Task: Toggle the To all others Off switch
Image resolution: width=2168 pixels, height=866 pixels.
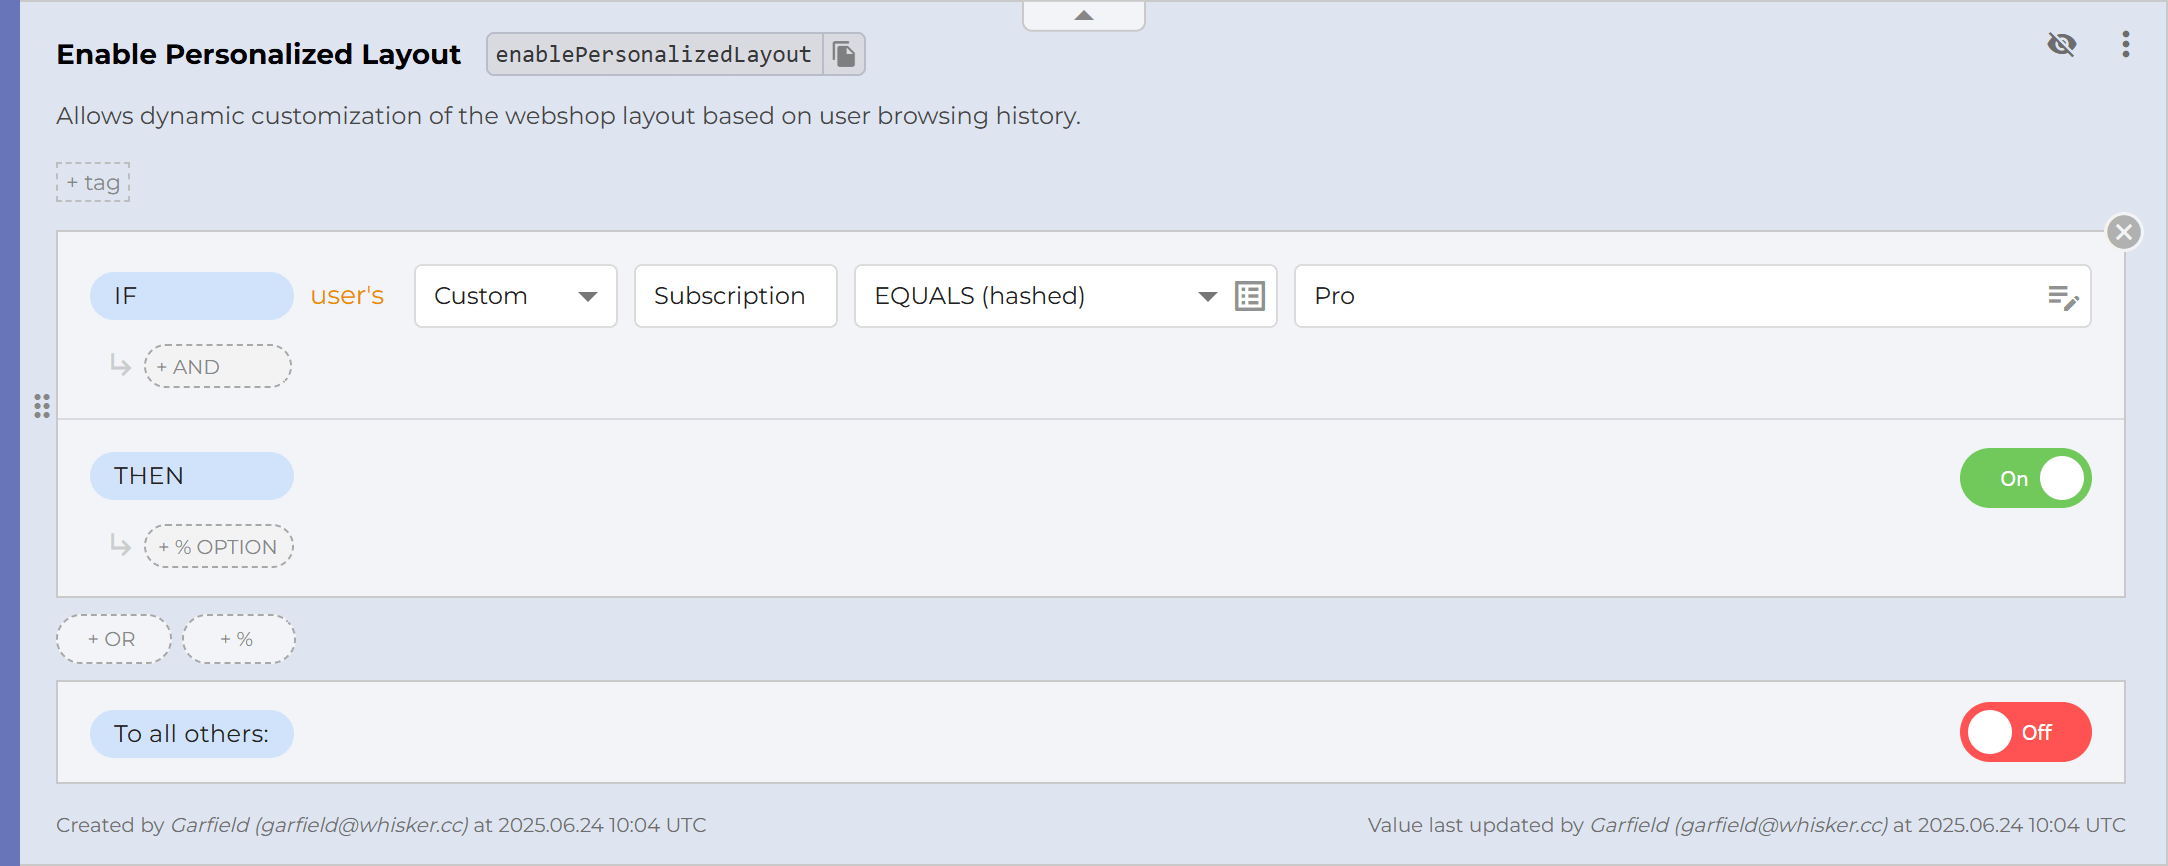Action: pos(2025,732)
